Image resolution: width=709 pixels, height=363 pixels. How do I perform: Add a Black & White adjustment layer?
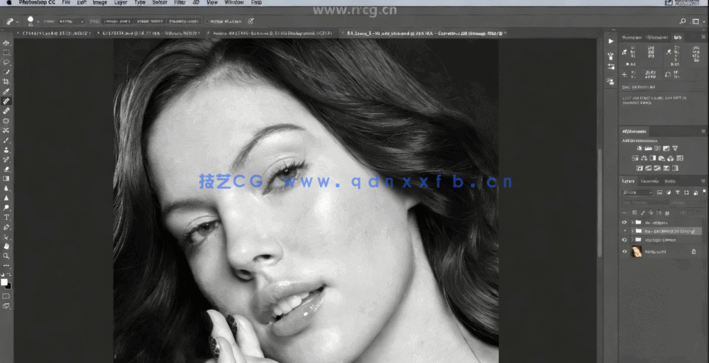coord(652,158)
